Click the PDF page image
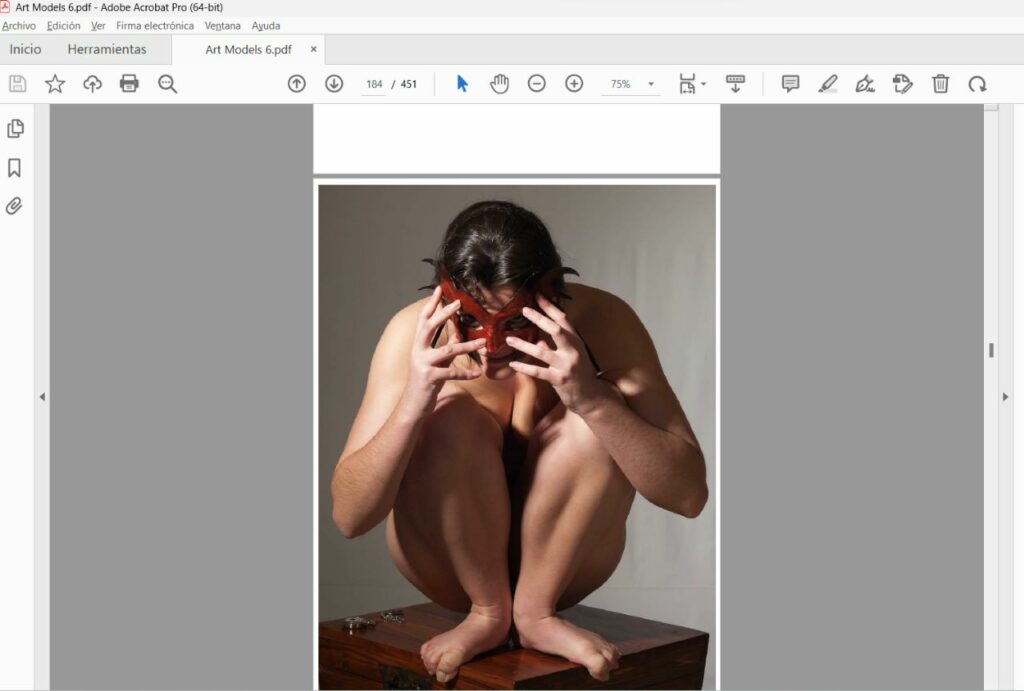The width and height of the screenshot is (1024, 691). [517, 437]
